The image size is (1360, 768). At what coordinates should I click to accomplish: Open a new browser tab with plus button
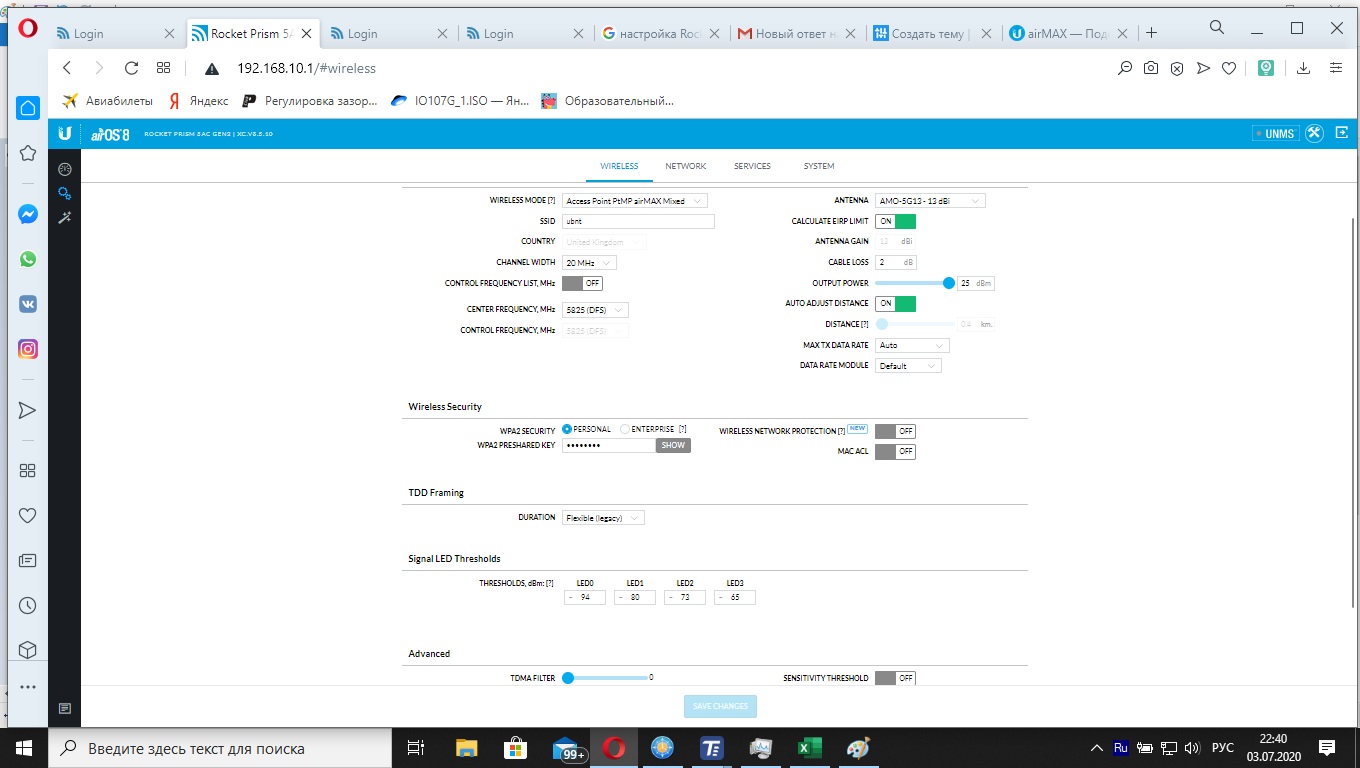tap(1151, 33)
